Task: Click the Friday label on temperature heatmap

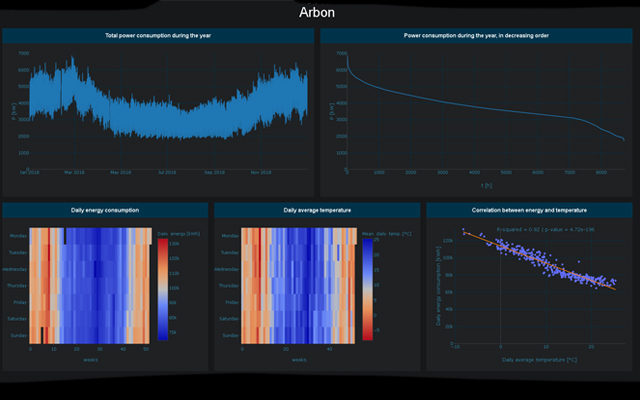Action: point(231,302)
